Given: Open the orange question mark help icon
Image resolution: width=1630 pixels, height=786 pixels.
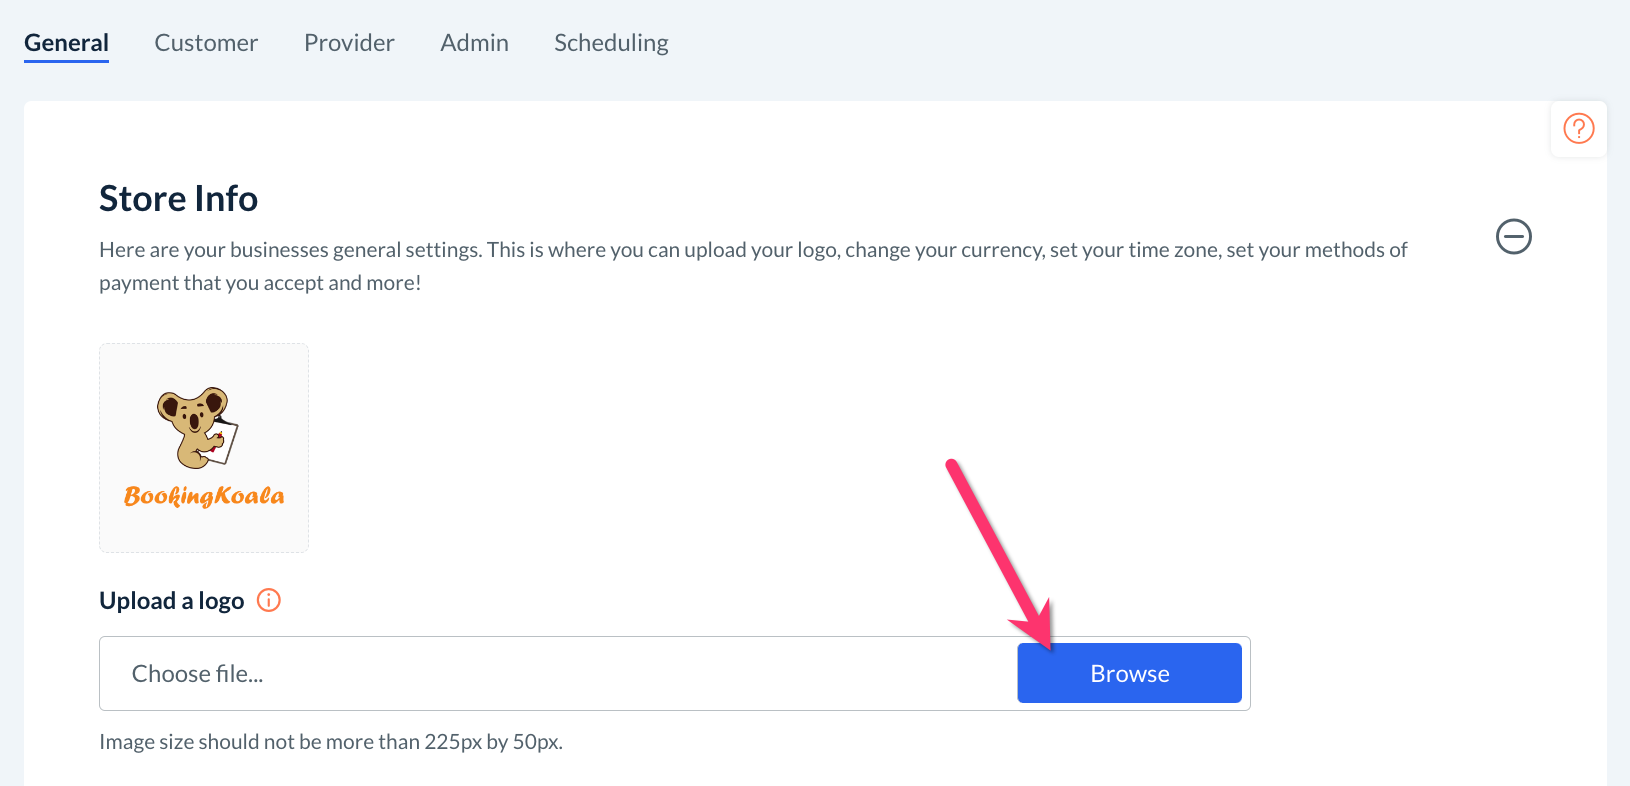Looking at the screenshot, I should click(x=1578, y=129).
